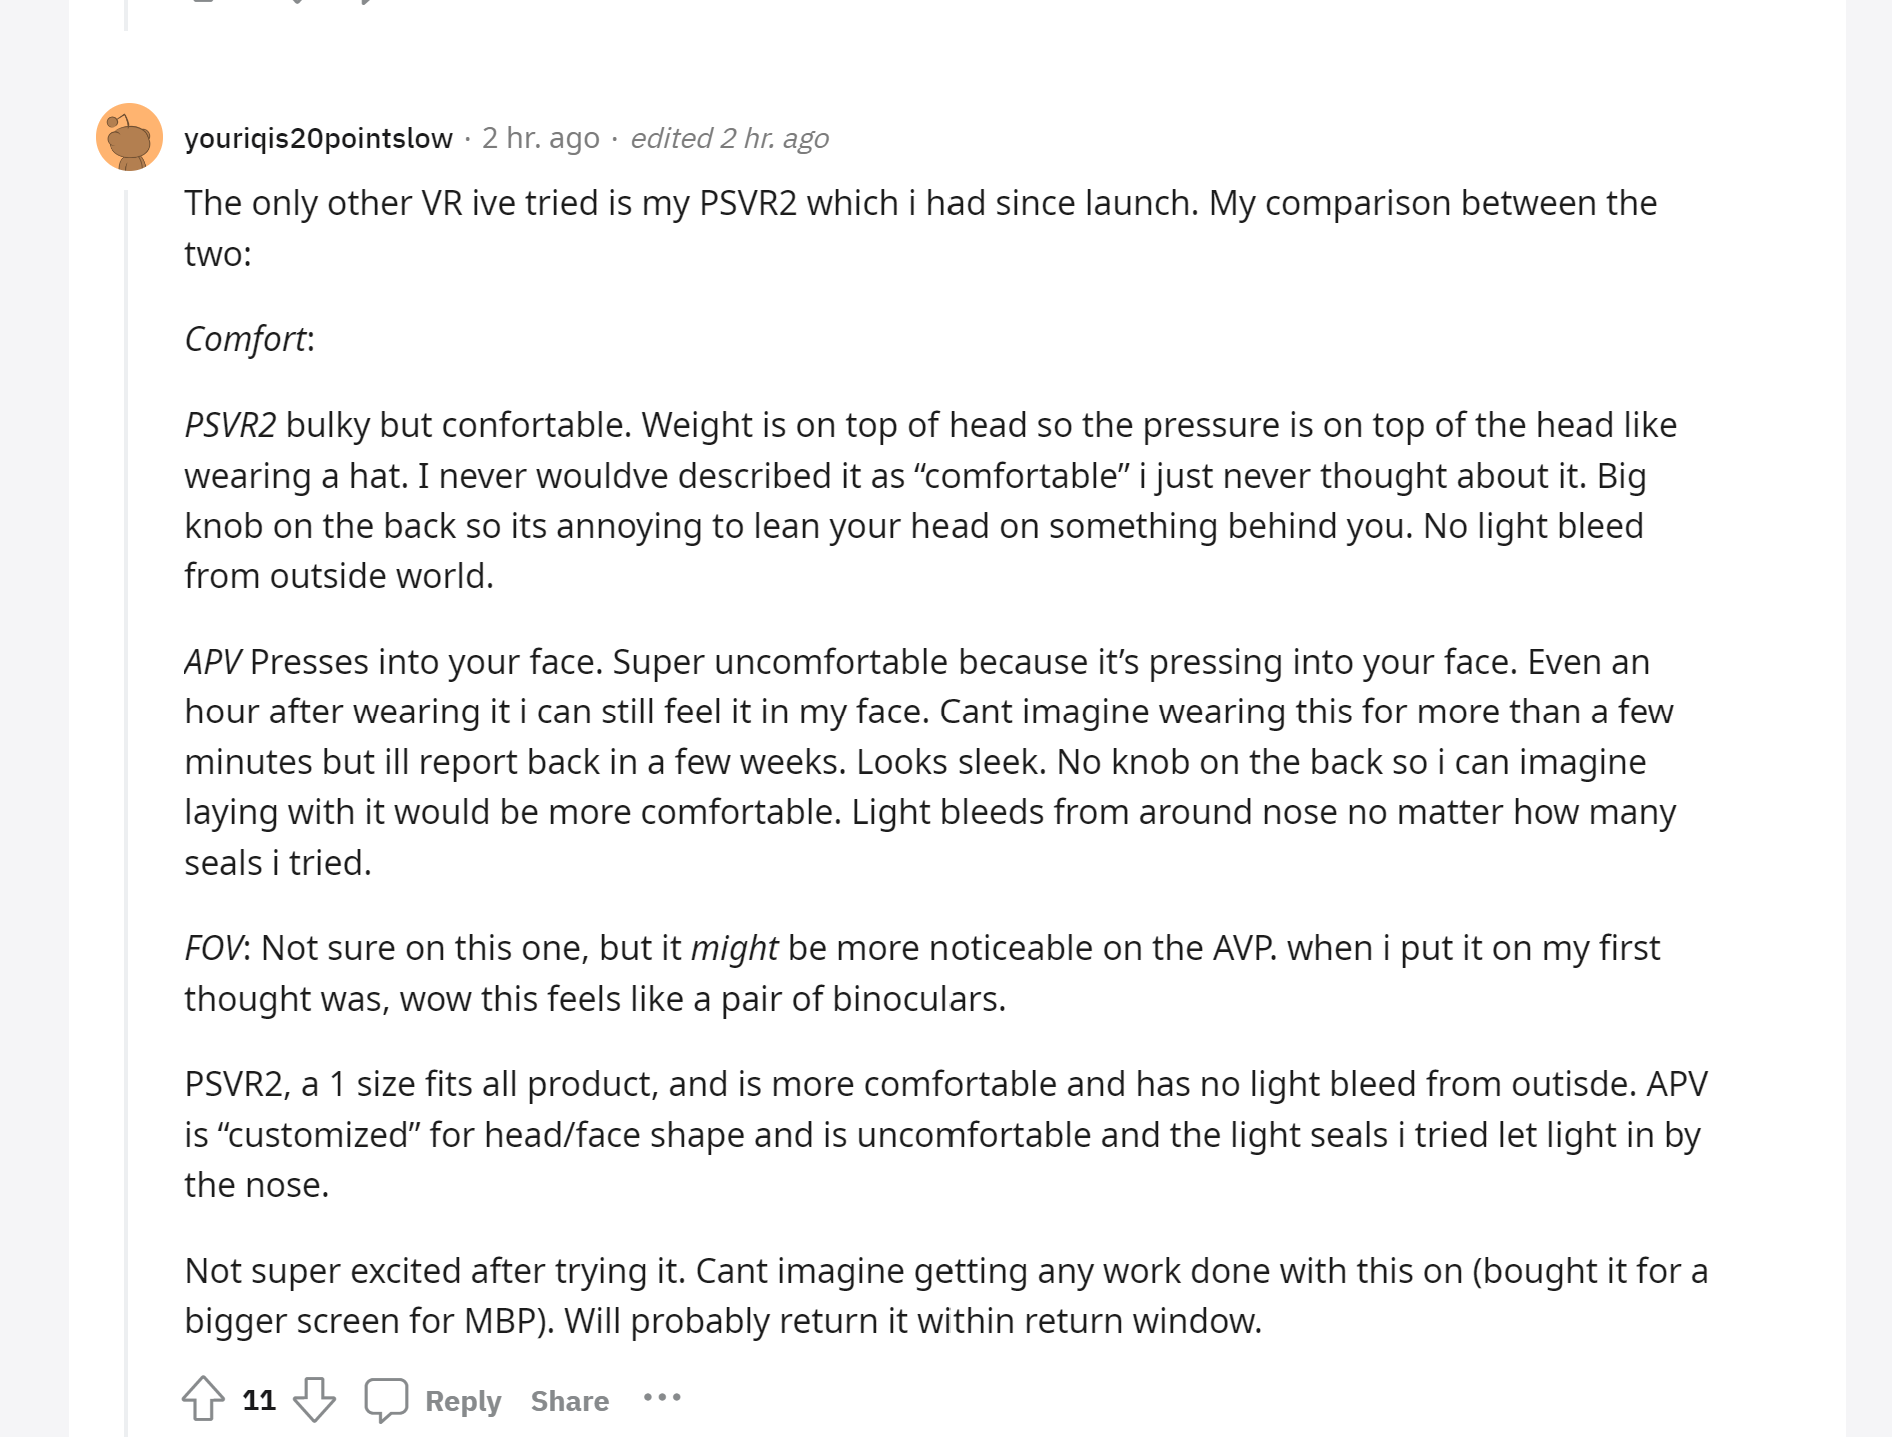Screen dimensions: 1893x1437
Task: Click the italic word 'might'
Action: [x=735, y=948]
